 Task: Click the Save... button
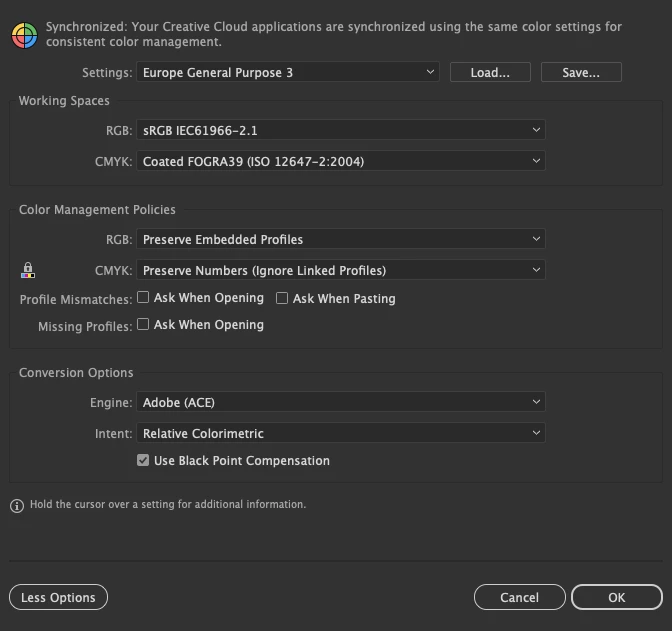(x=581, y=72)
